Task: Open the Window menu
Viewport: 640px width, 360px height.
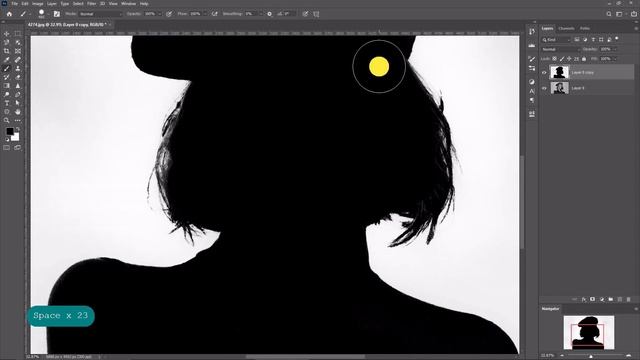Action: click(x=129, y=4)
